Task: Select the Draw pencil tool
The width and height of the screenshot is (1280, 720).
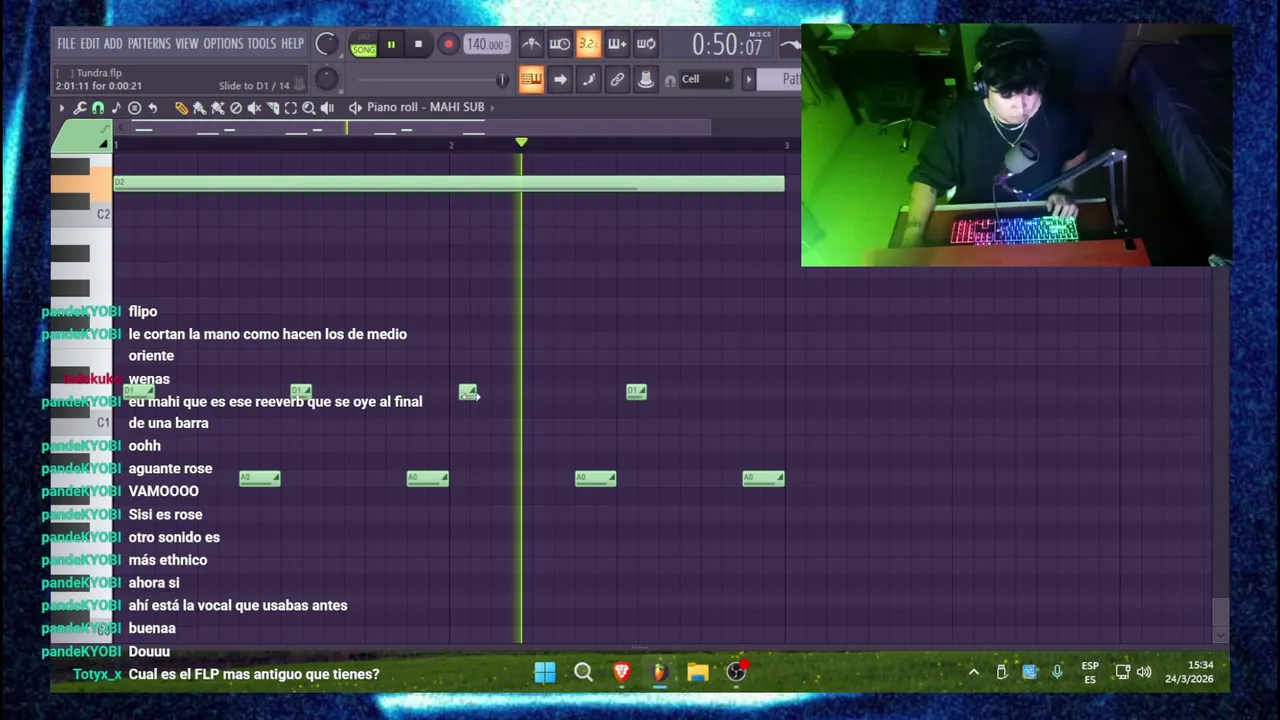Action: pyautogui.click(x=181, y=107)
